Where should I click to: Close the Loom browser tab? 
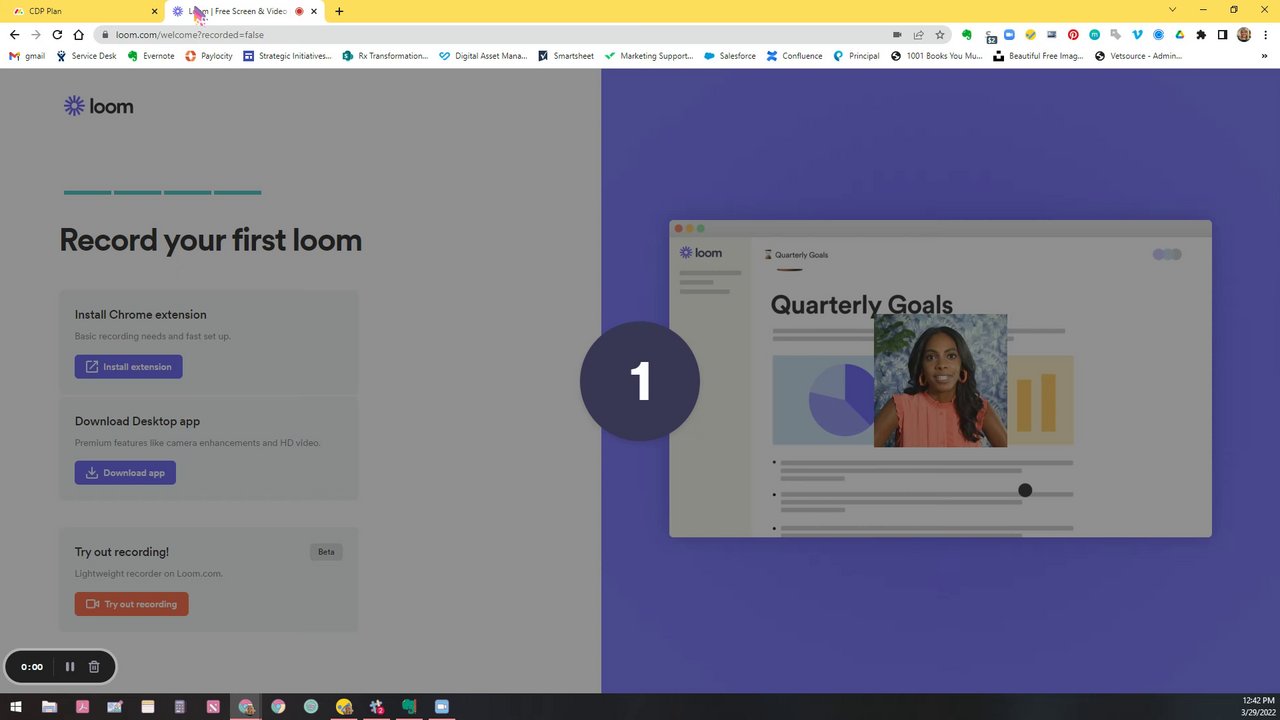[314, 11]
